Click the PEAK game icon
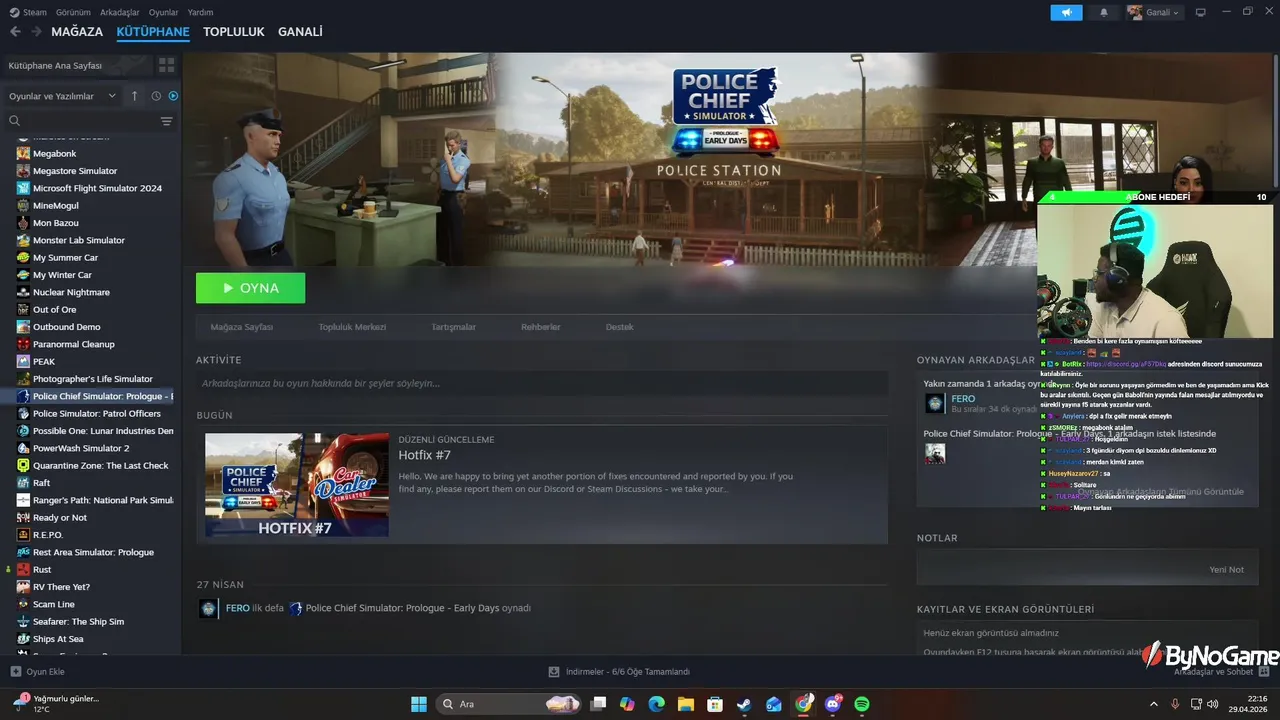Image resolution: width=1280 pixels, height=720 pixels. point(23,362)
